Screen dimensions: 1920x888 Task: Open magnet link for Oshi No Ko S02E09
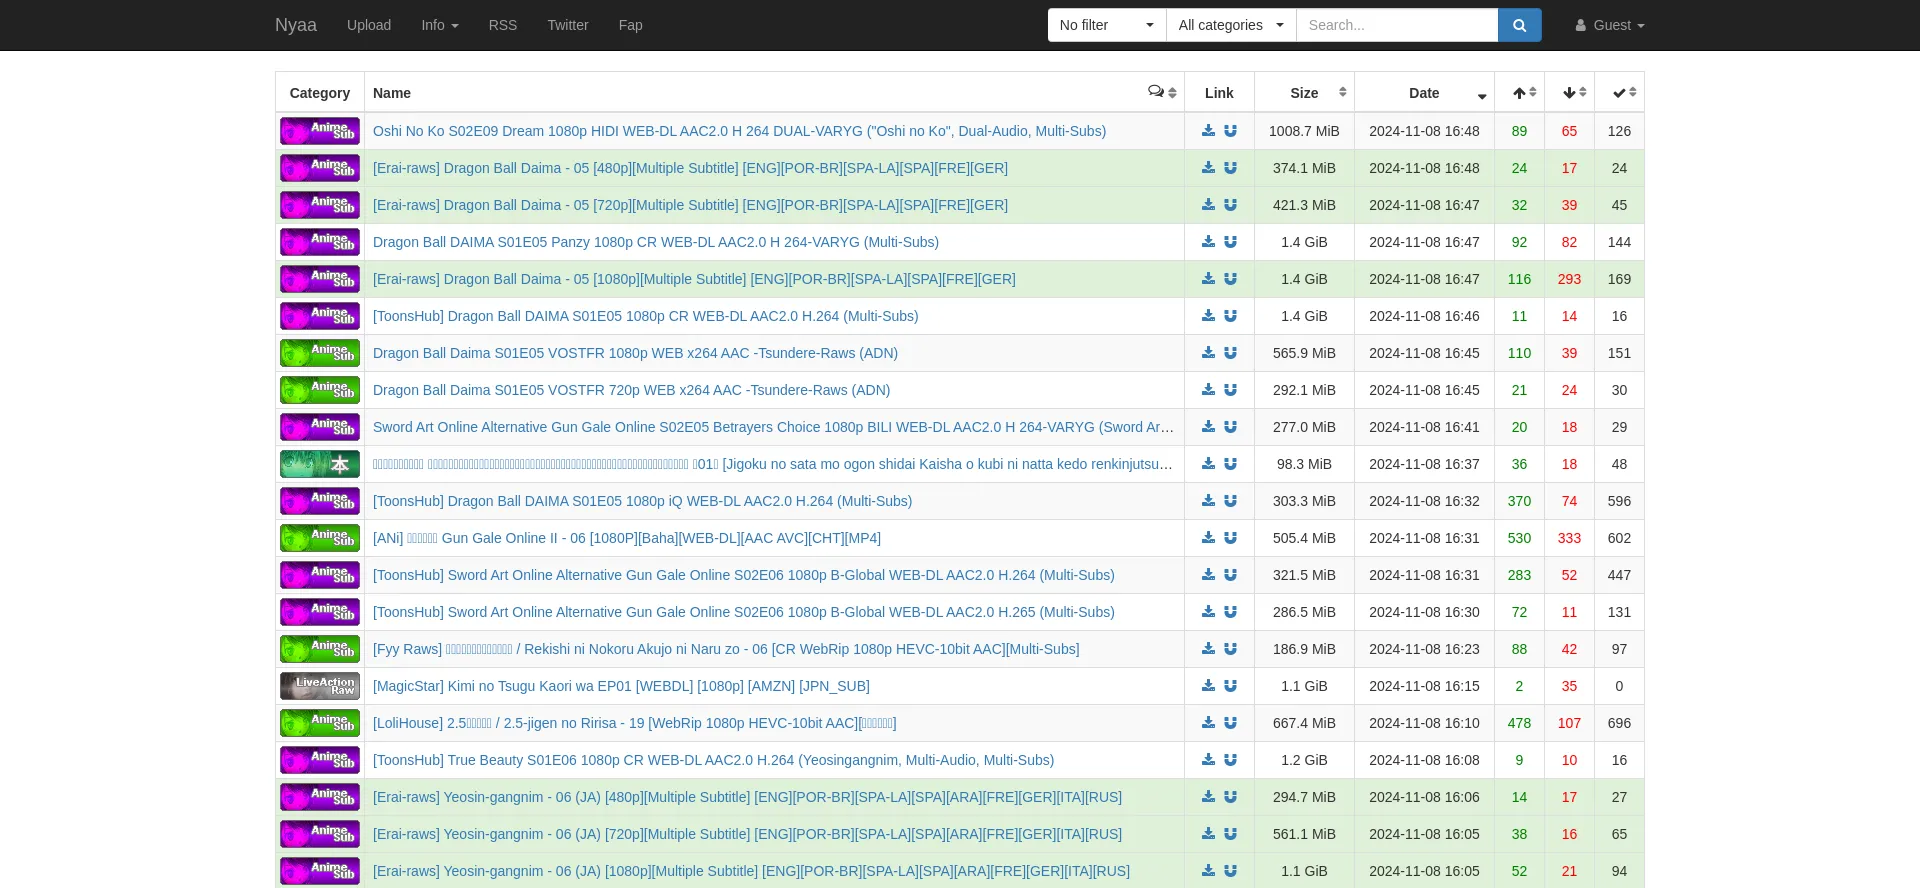(x=1230, y=131)
